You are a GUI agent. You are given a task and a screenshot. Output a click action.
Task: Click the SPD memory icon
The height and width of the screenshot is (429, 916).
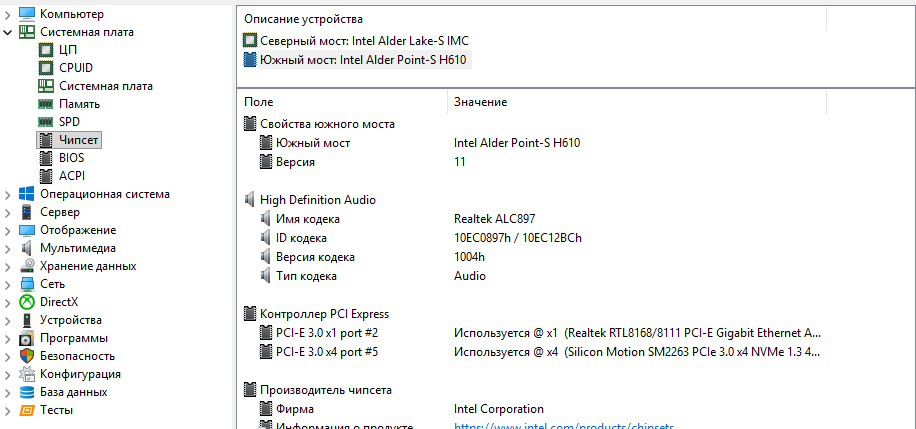(46, 122)
